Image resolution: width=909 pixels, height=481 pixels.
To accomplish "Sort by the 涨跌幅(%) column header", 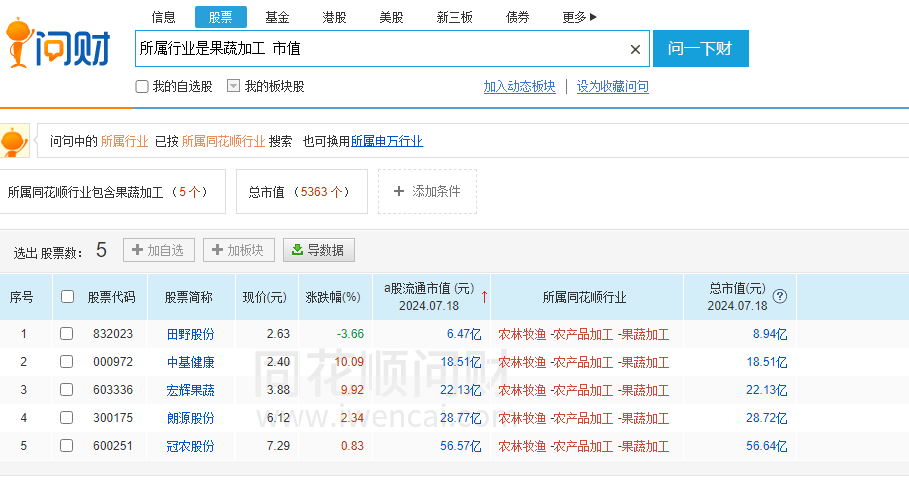I will tap(333, 297).
